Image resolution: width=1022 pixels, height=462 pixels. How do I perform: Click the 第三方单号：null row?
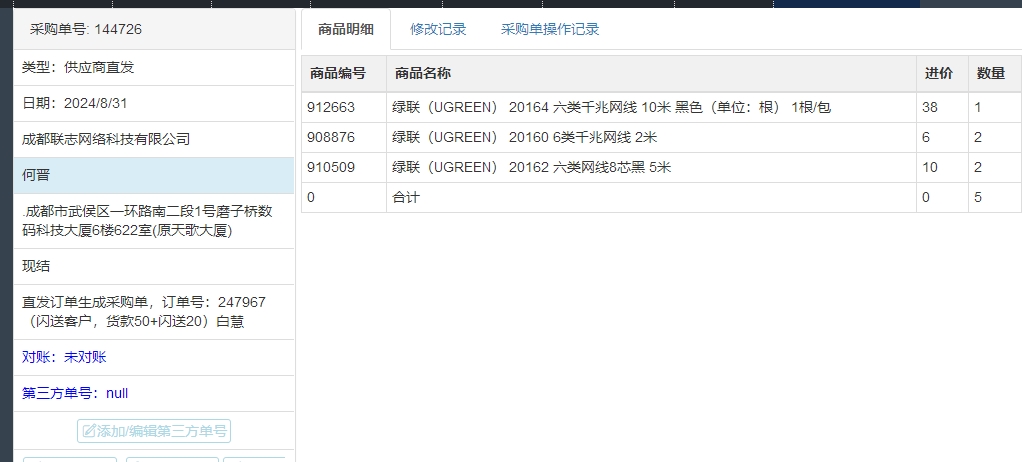154,394
